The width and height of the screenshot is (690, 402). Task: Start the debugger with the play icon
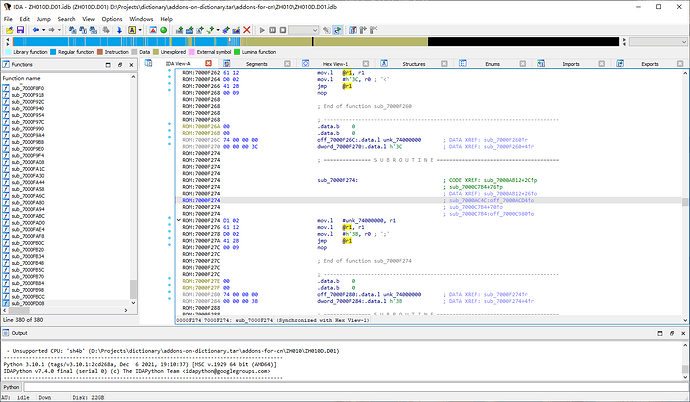point(262,30)
